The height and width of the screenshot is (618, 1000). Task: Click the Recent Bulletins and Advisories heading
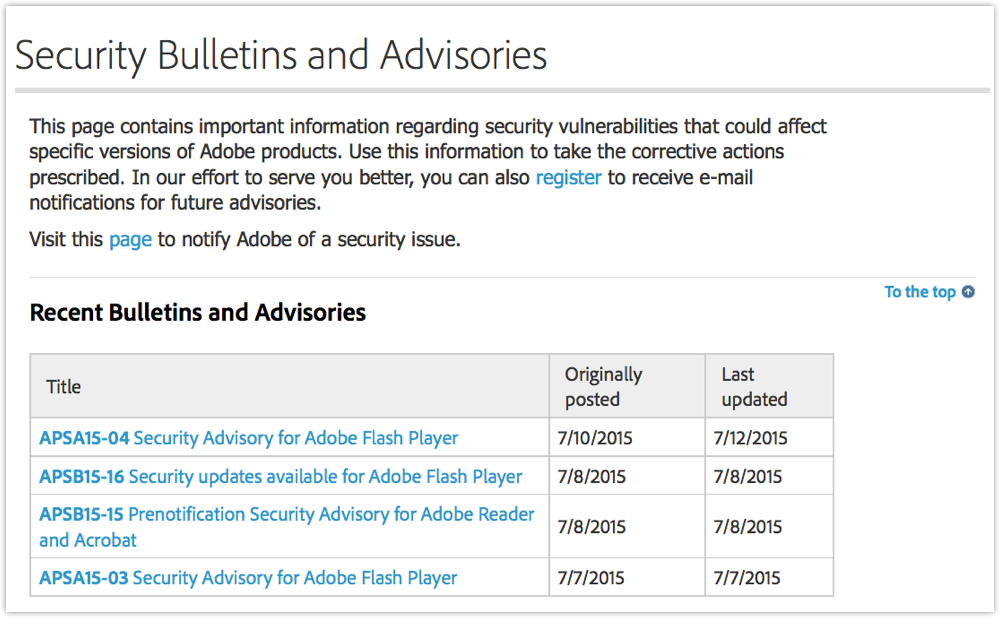click(198, 313)
